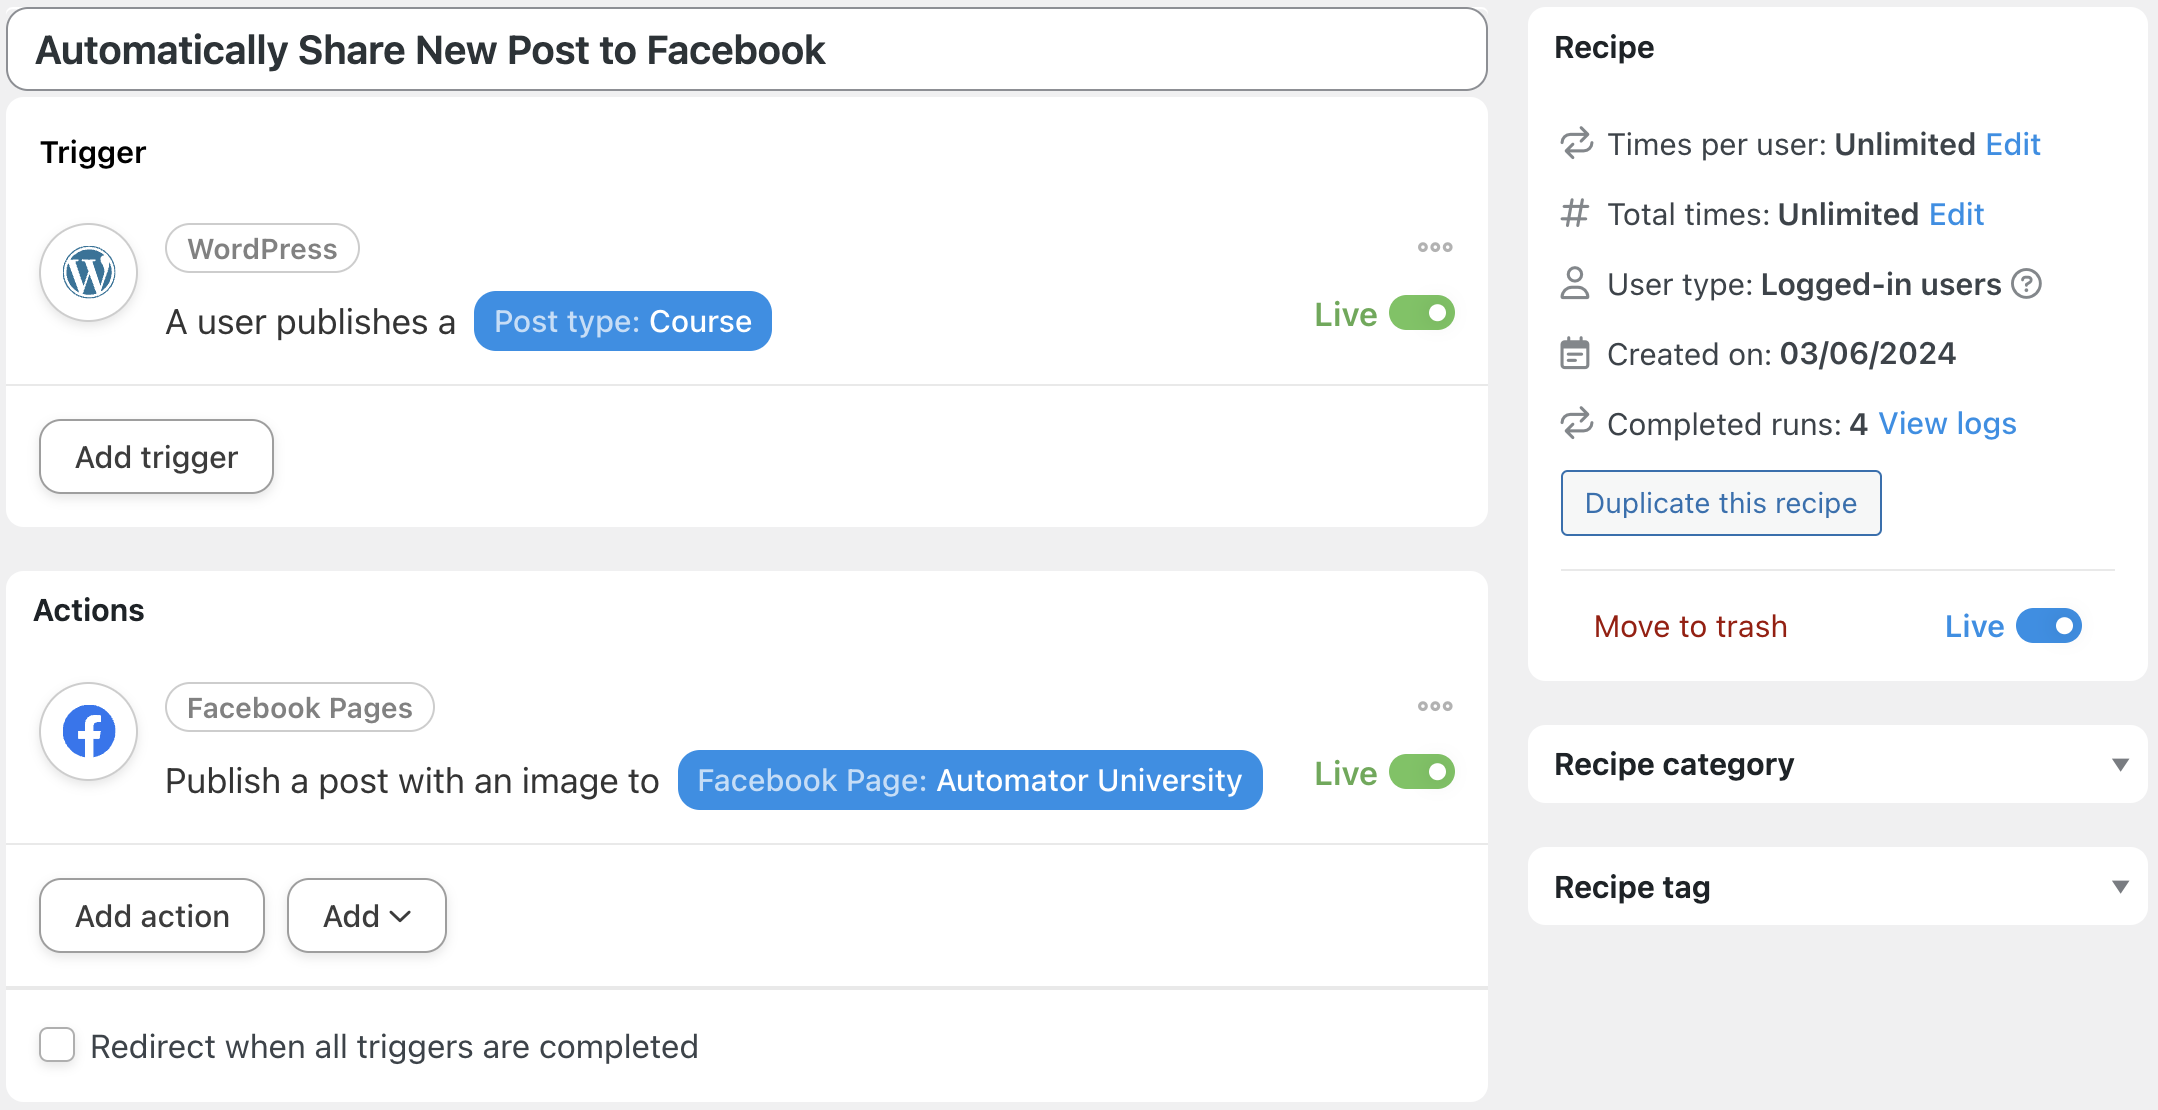Toggle the trigger's green Live switch
Image resolution: width=2158 pixels, height=1110 pixels.
click(x=1421, y=314)
